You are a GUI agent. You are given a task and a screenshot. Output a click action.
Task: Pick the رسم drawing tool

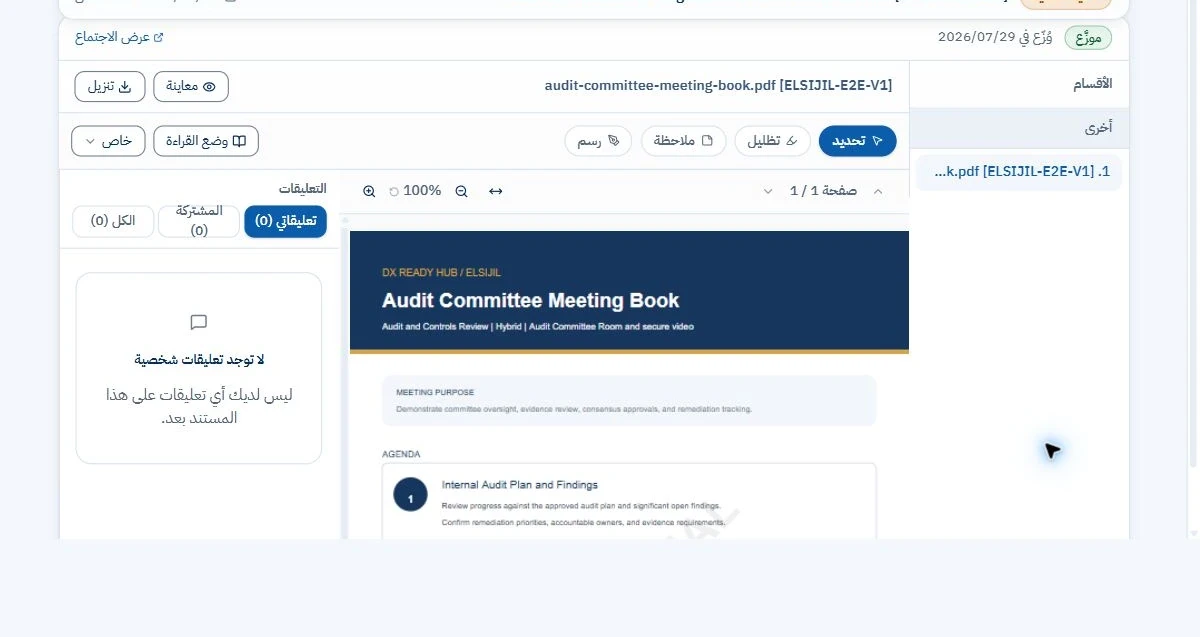(x=599, y=141)
